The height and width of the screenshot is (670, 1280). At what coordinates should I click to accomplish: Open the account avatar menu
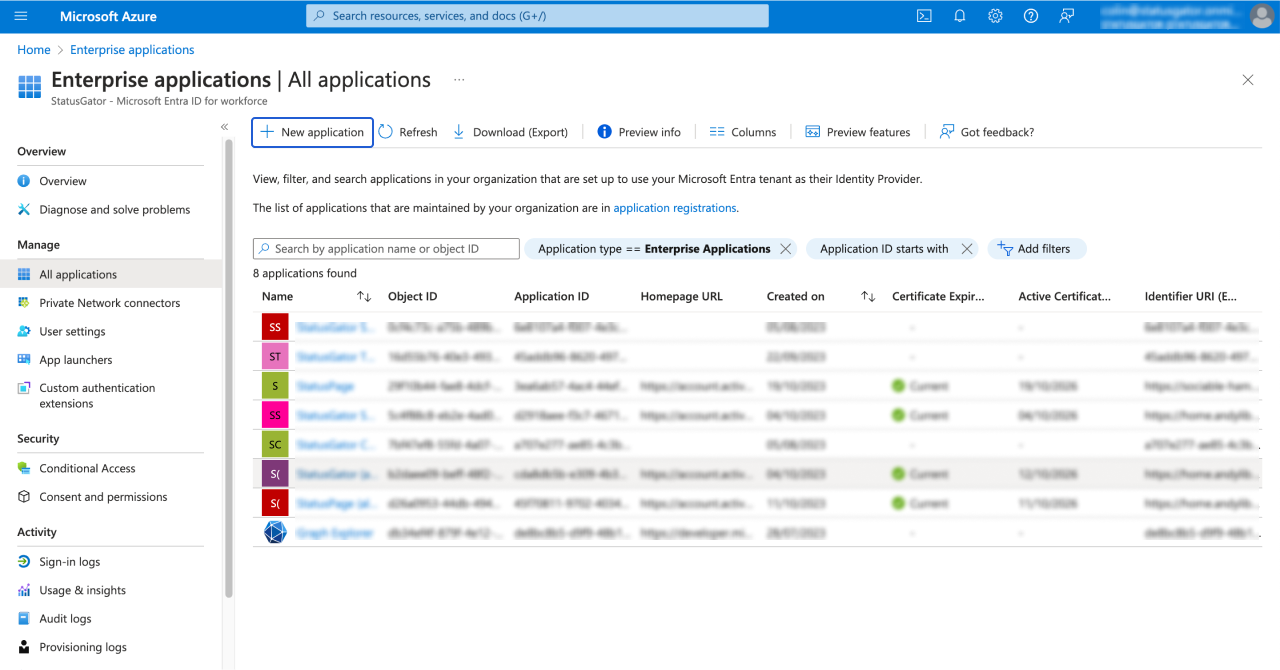pos(1262,16)
